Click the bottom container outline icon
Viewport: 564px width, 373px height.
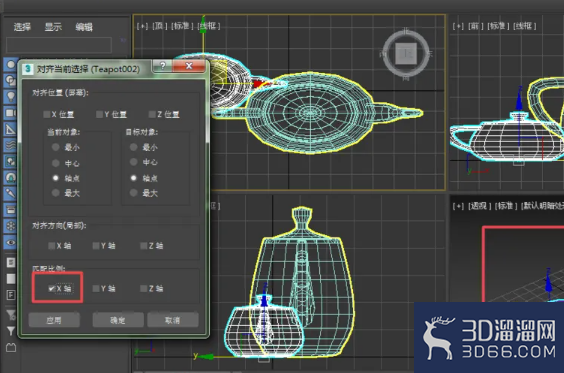click(x=11, y=347)
